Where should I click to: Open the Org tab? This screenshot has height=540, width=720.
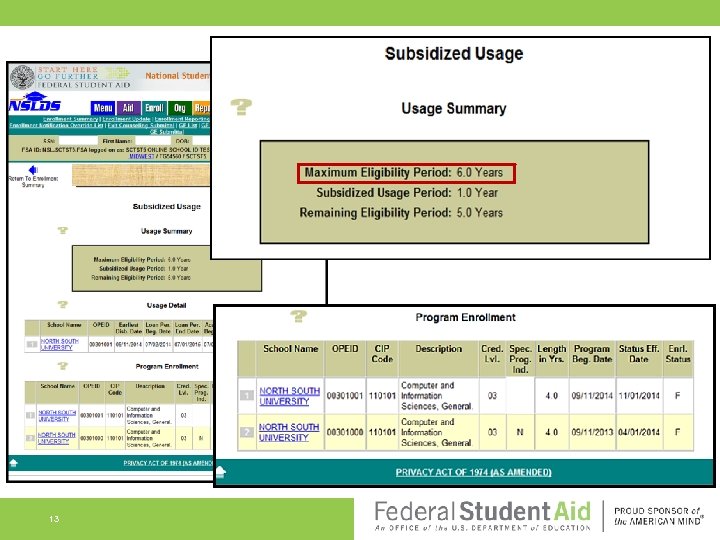pyautogui.click(x=180, y=108)
